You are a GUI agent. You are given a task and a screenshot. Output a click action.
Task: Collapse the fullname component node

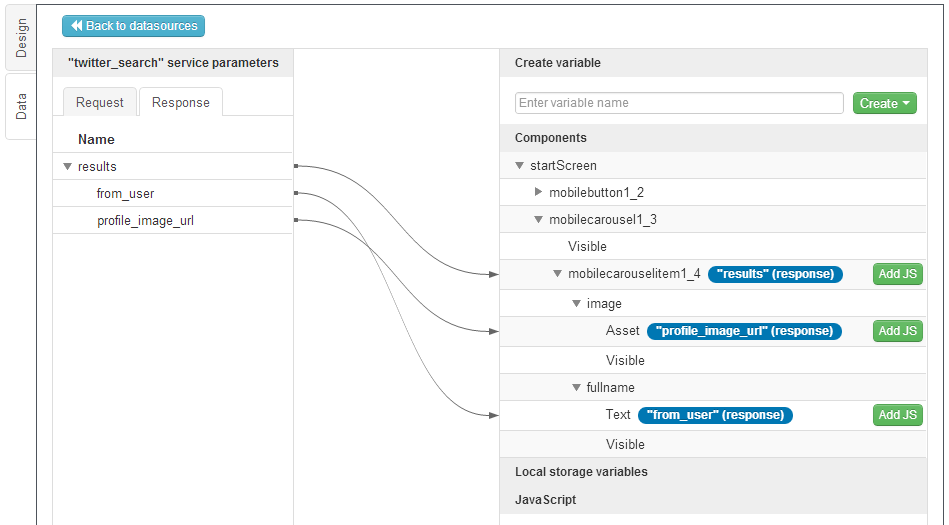coord(577,388)
